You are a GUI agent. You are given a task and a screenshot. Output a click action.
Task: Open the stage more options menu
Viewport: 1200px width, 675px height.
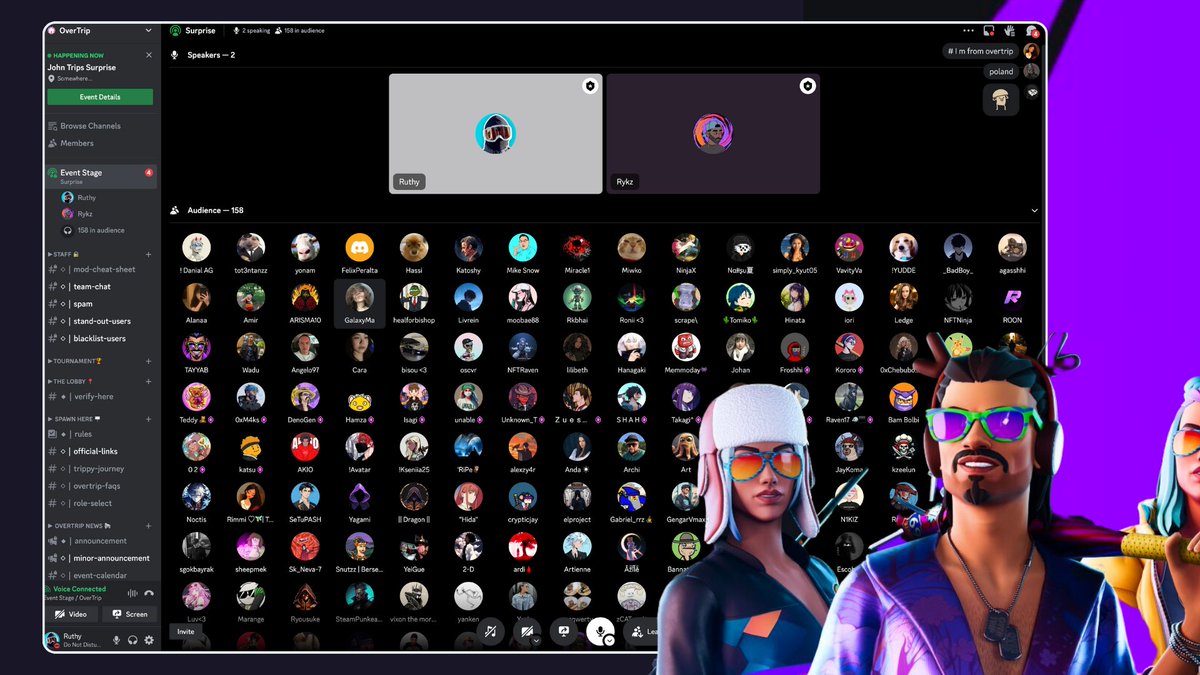click(967, 31)
